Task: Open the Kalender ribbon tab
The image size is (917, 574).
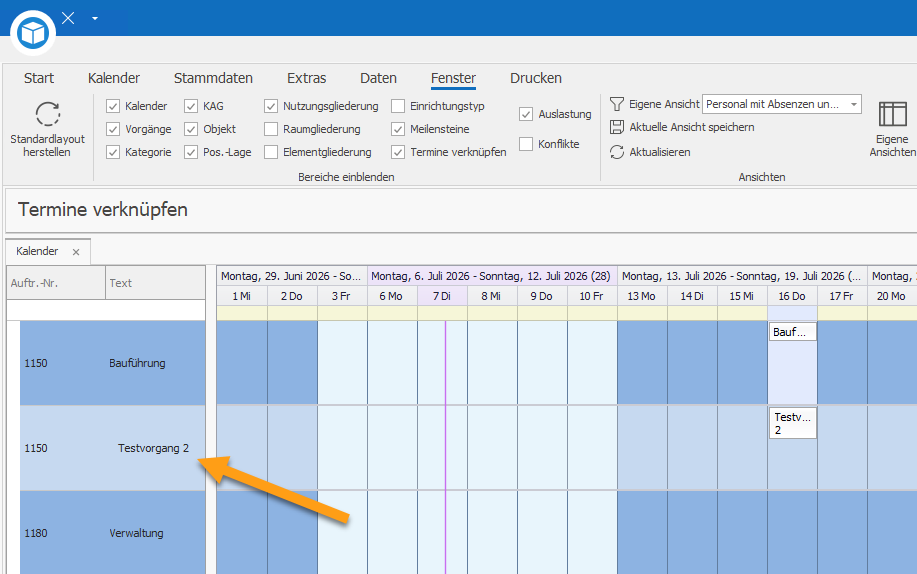Action: tap(114, 78)
